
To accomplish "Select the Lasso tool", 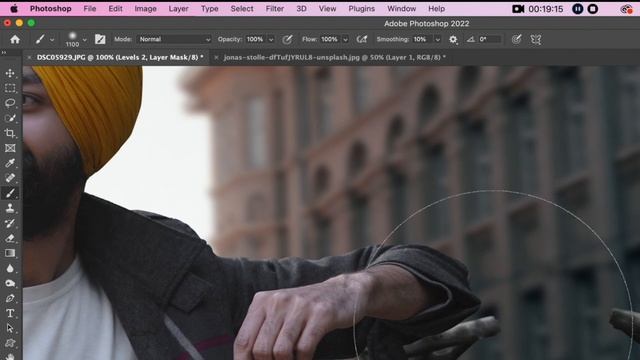I will pos(10,103).
